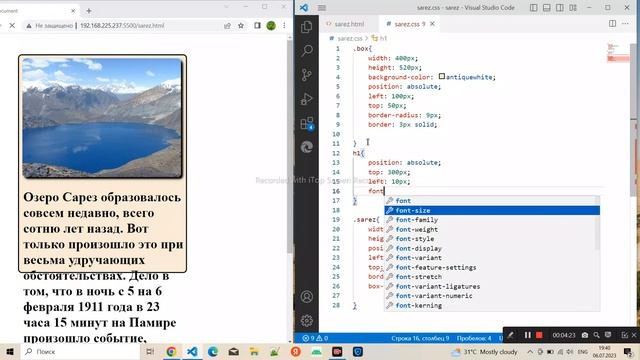Open a new browser tab
Image resolution: width=640 pixels, height=360 pixels.
pyautogui.click(x=89, y=11)
